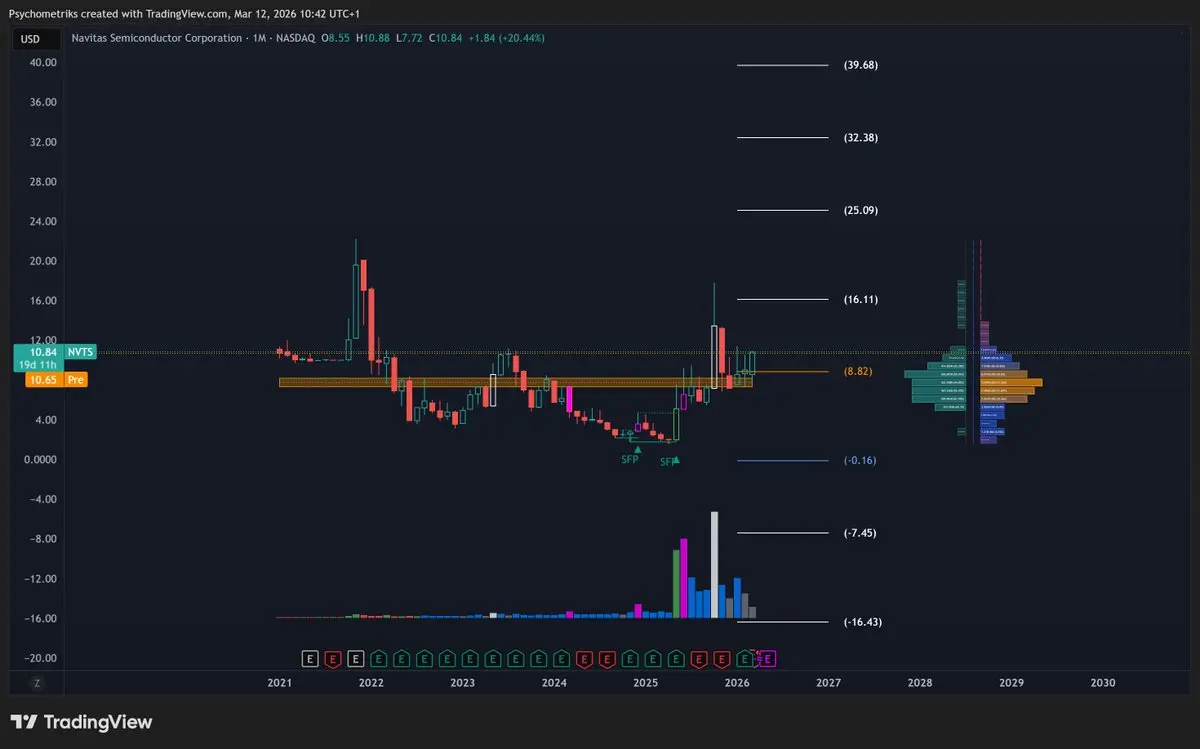Click the -20.00 price axis label
The image size is (1200, 749).
(x=40, y=658)
